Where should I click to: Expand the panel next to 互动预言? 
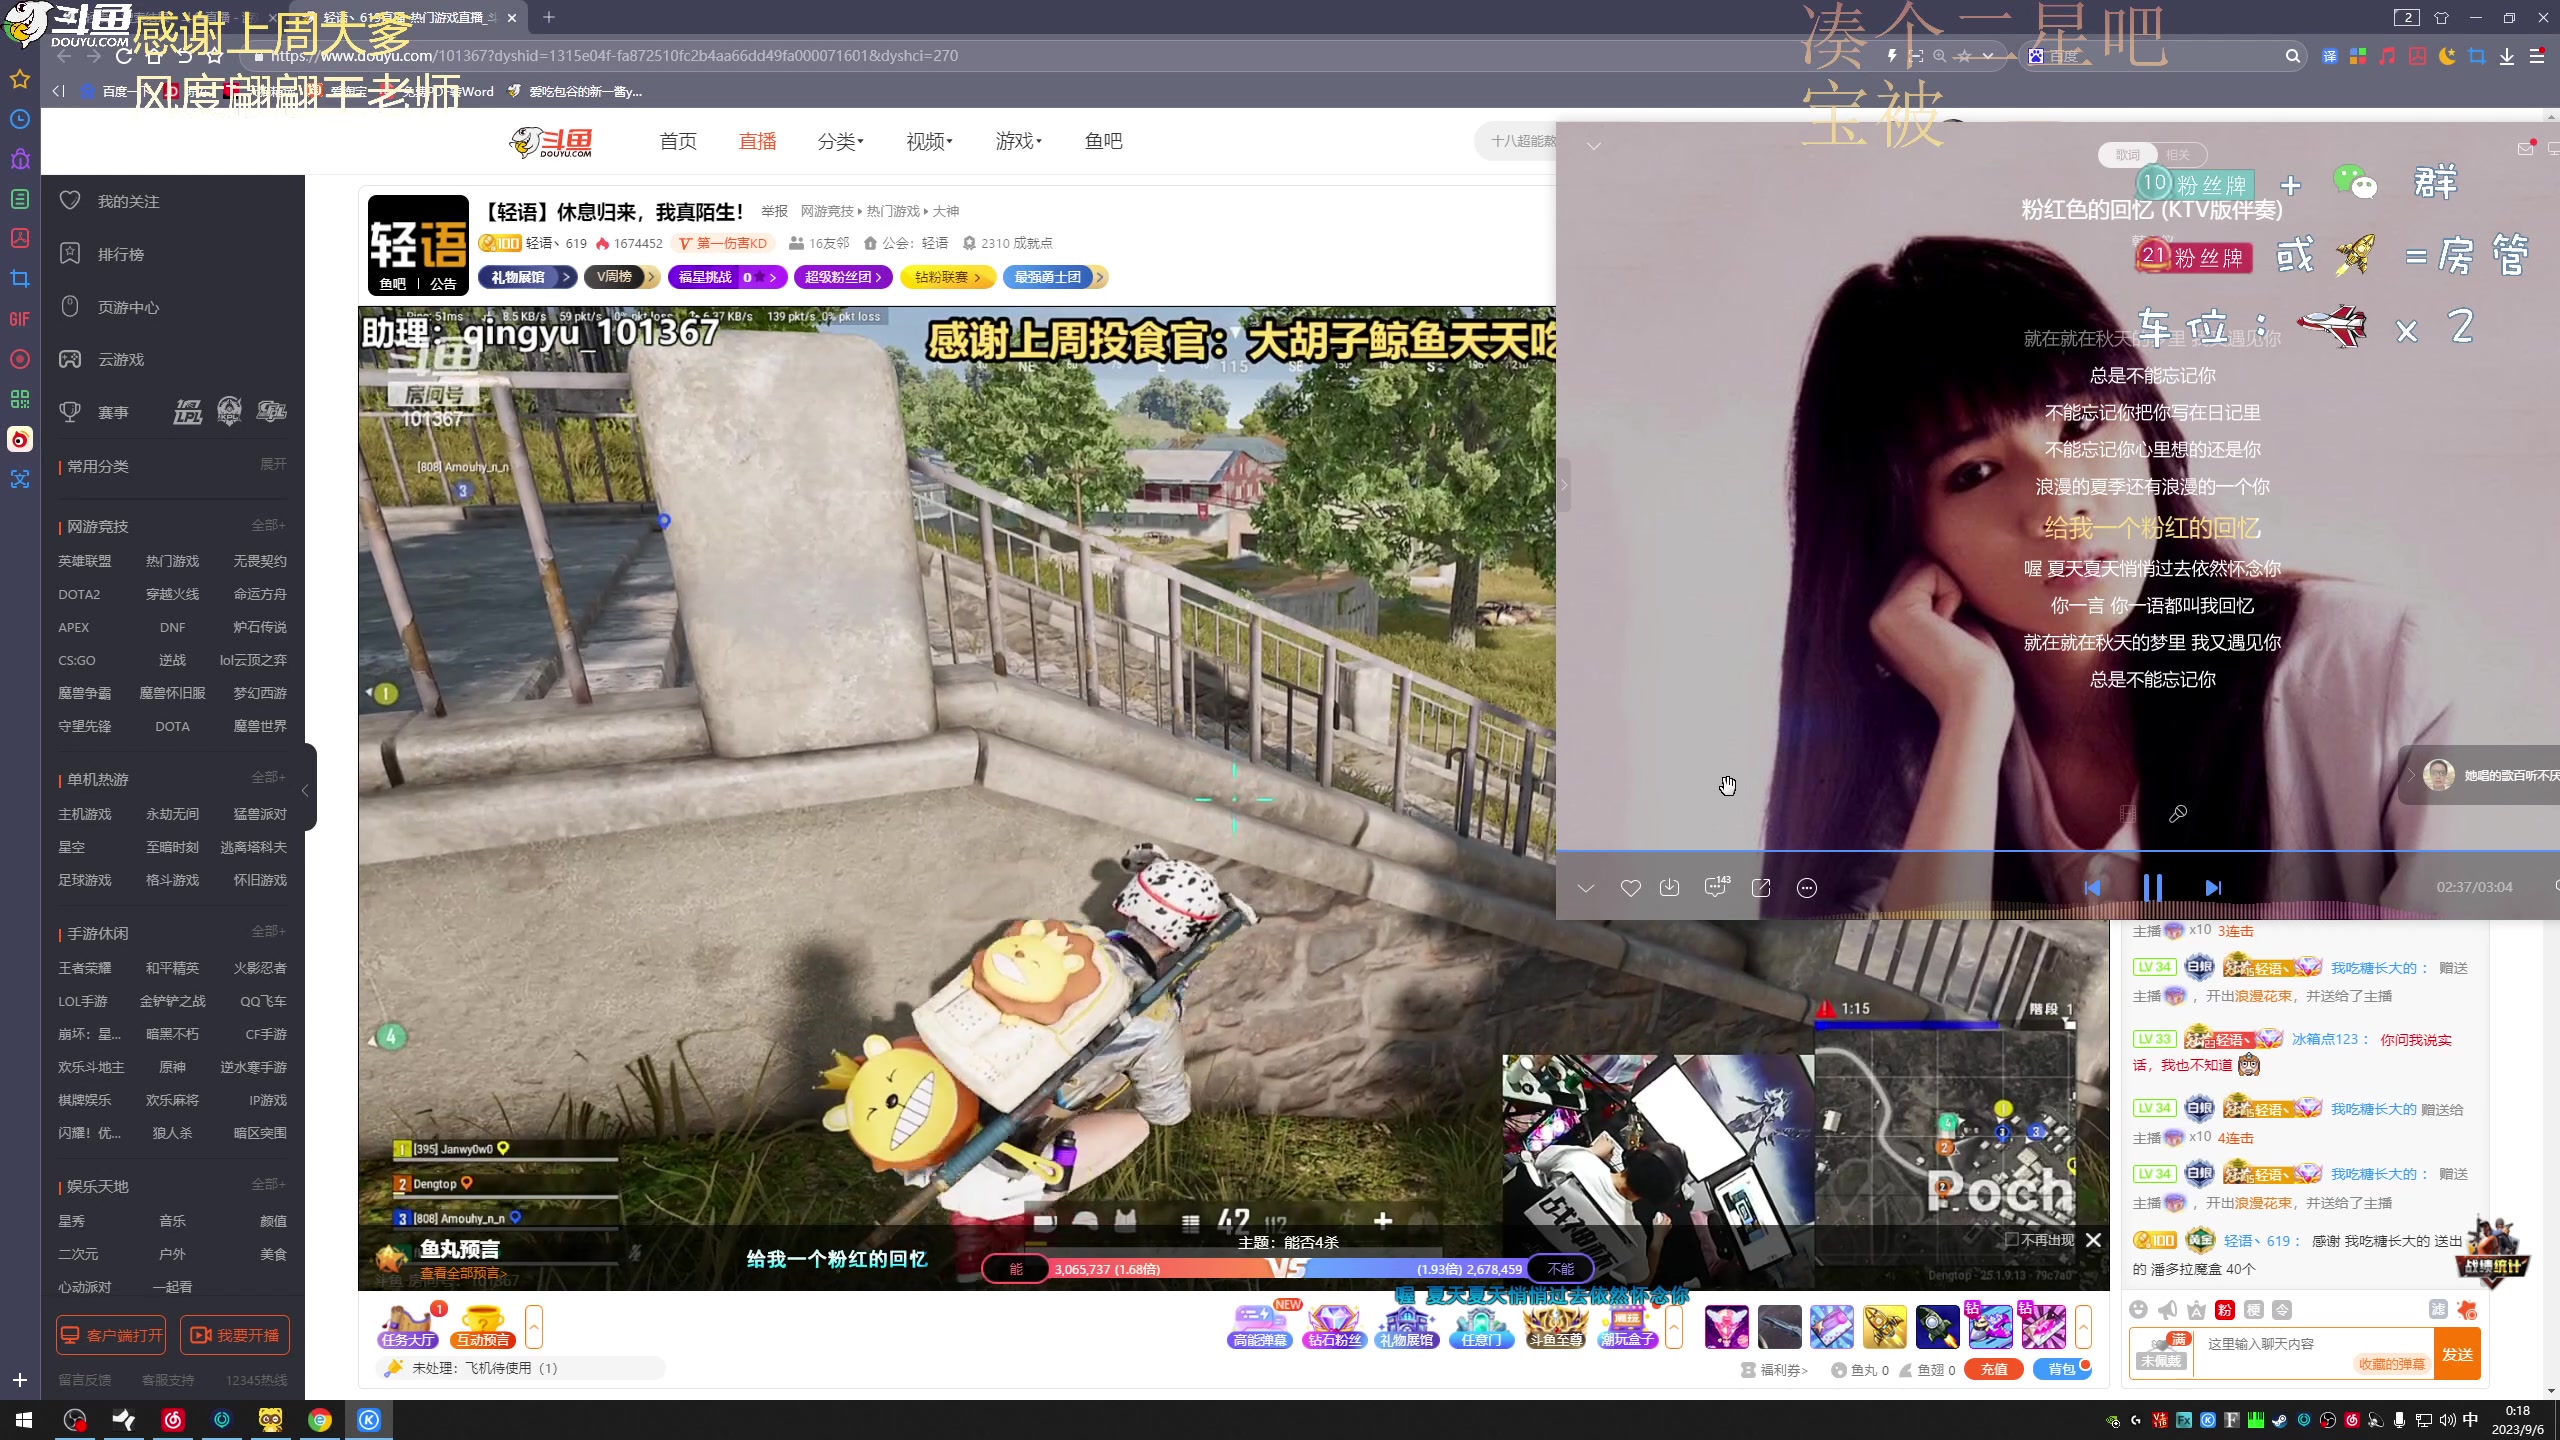click(534, 1327)
